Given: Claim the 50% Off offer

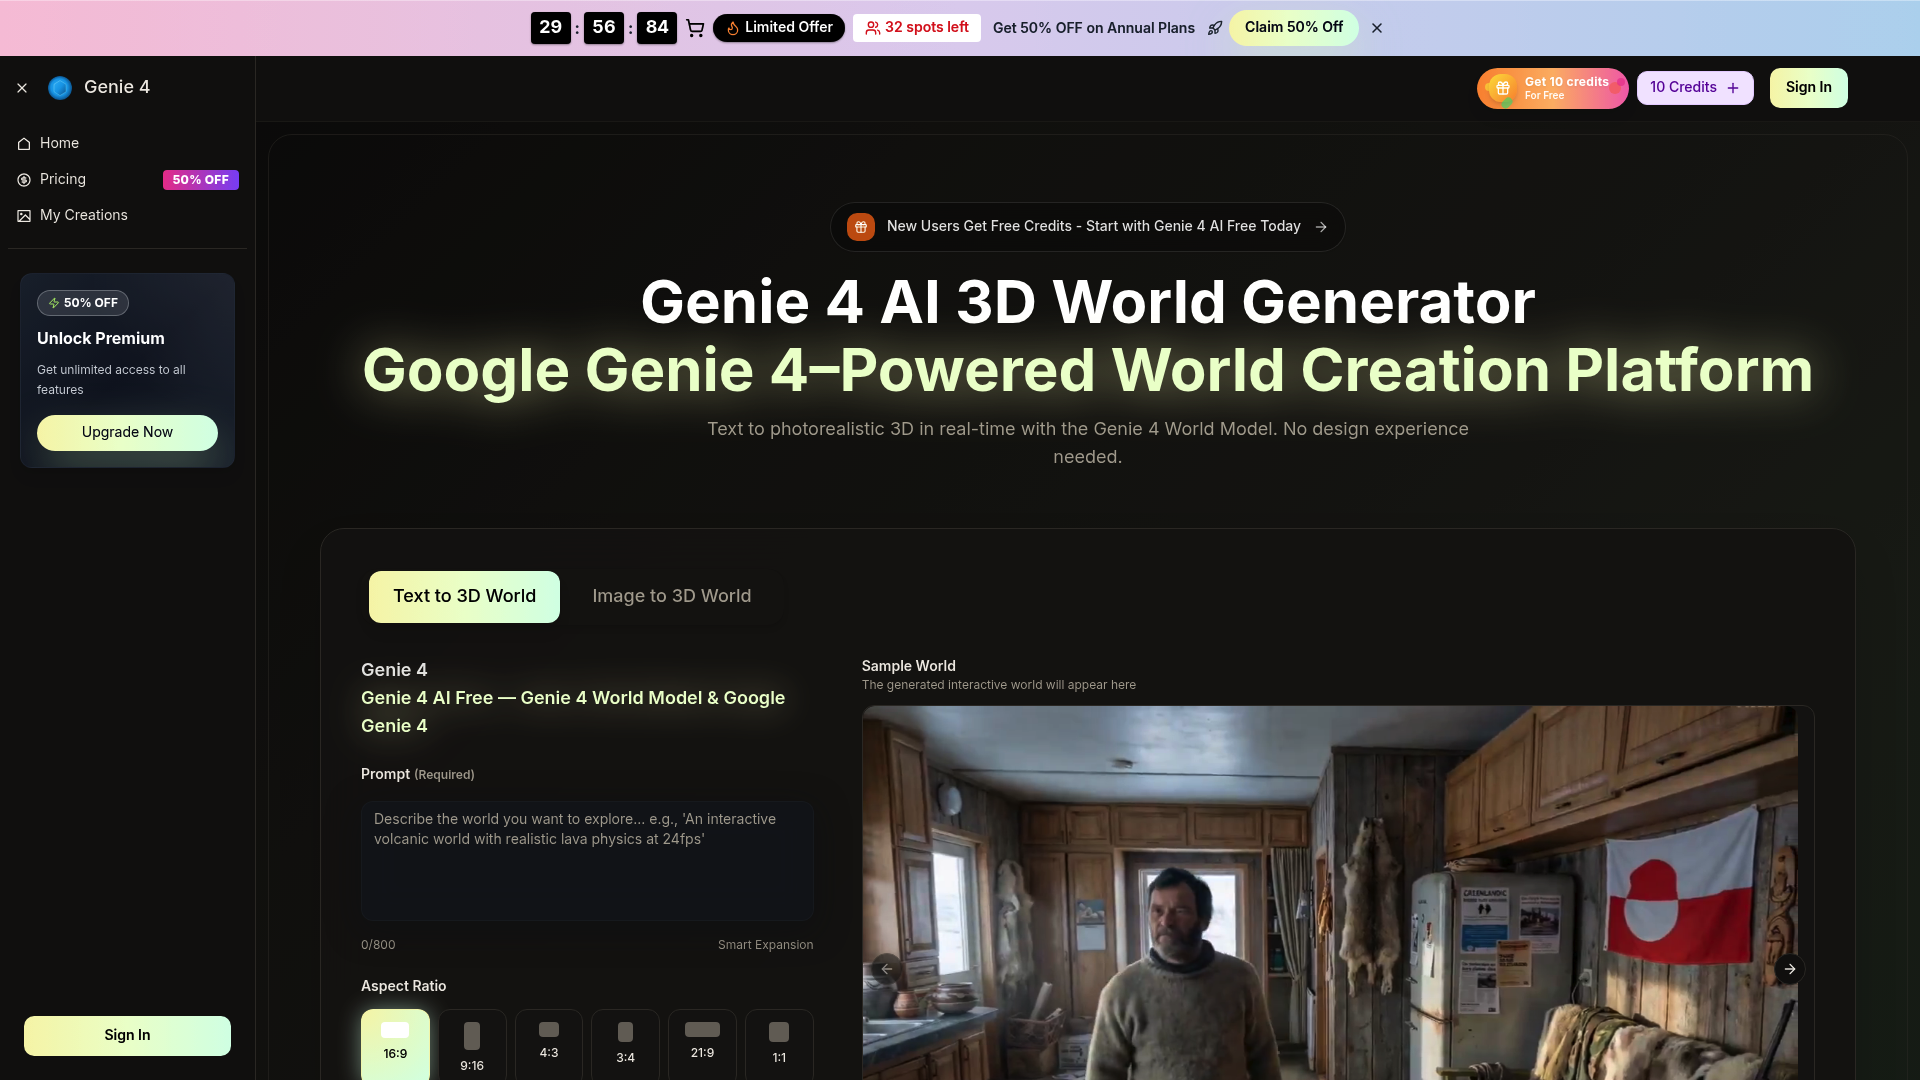Looking at the screenshot, I should 1294,27.
